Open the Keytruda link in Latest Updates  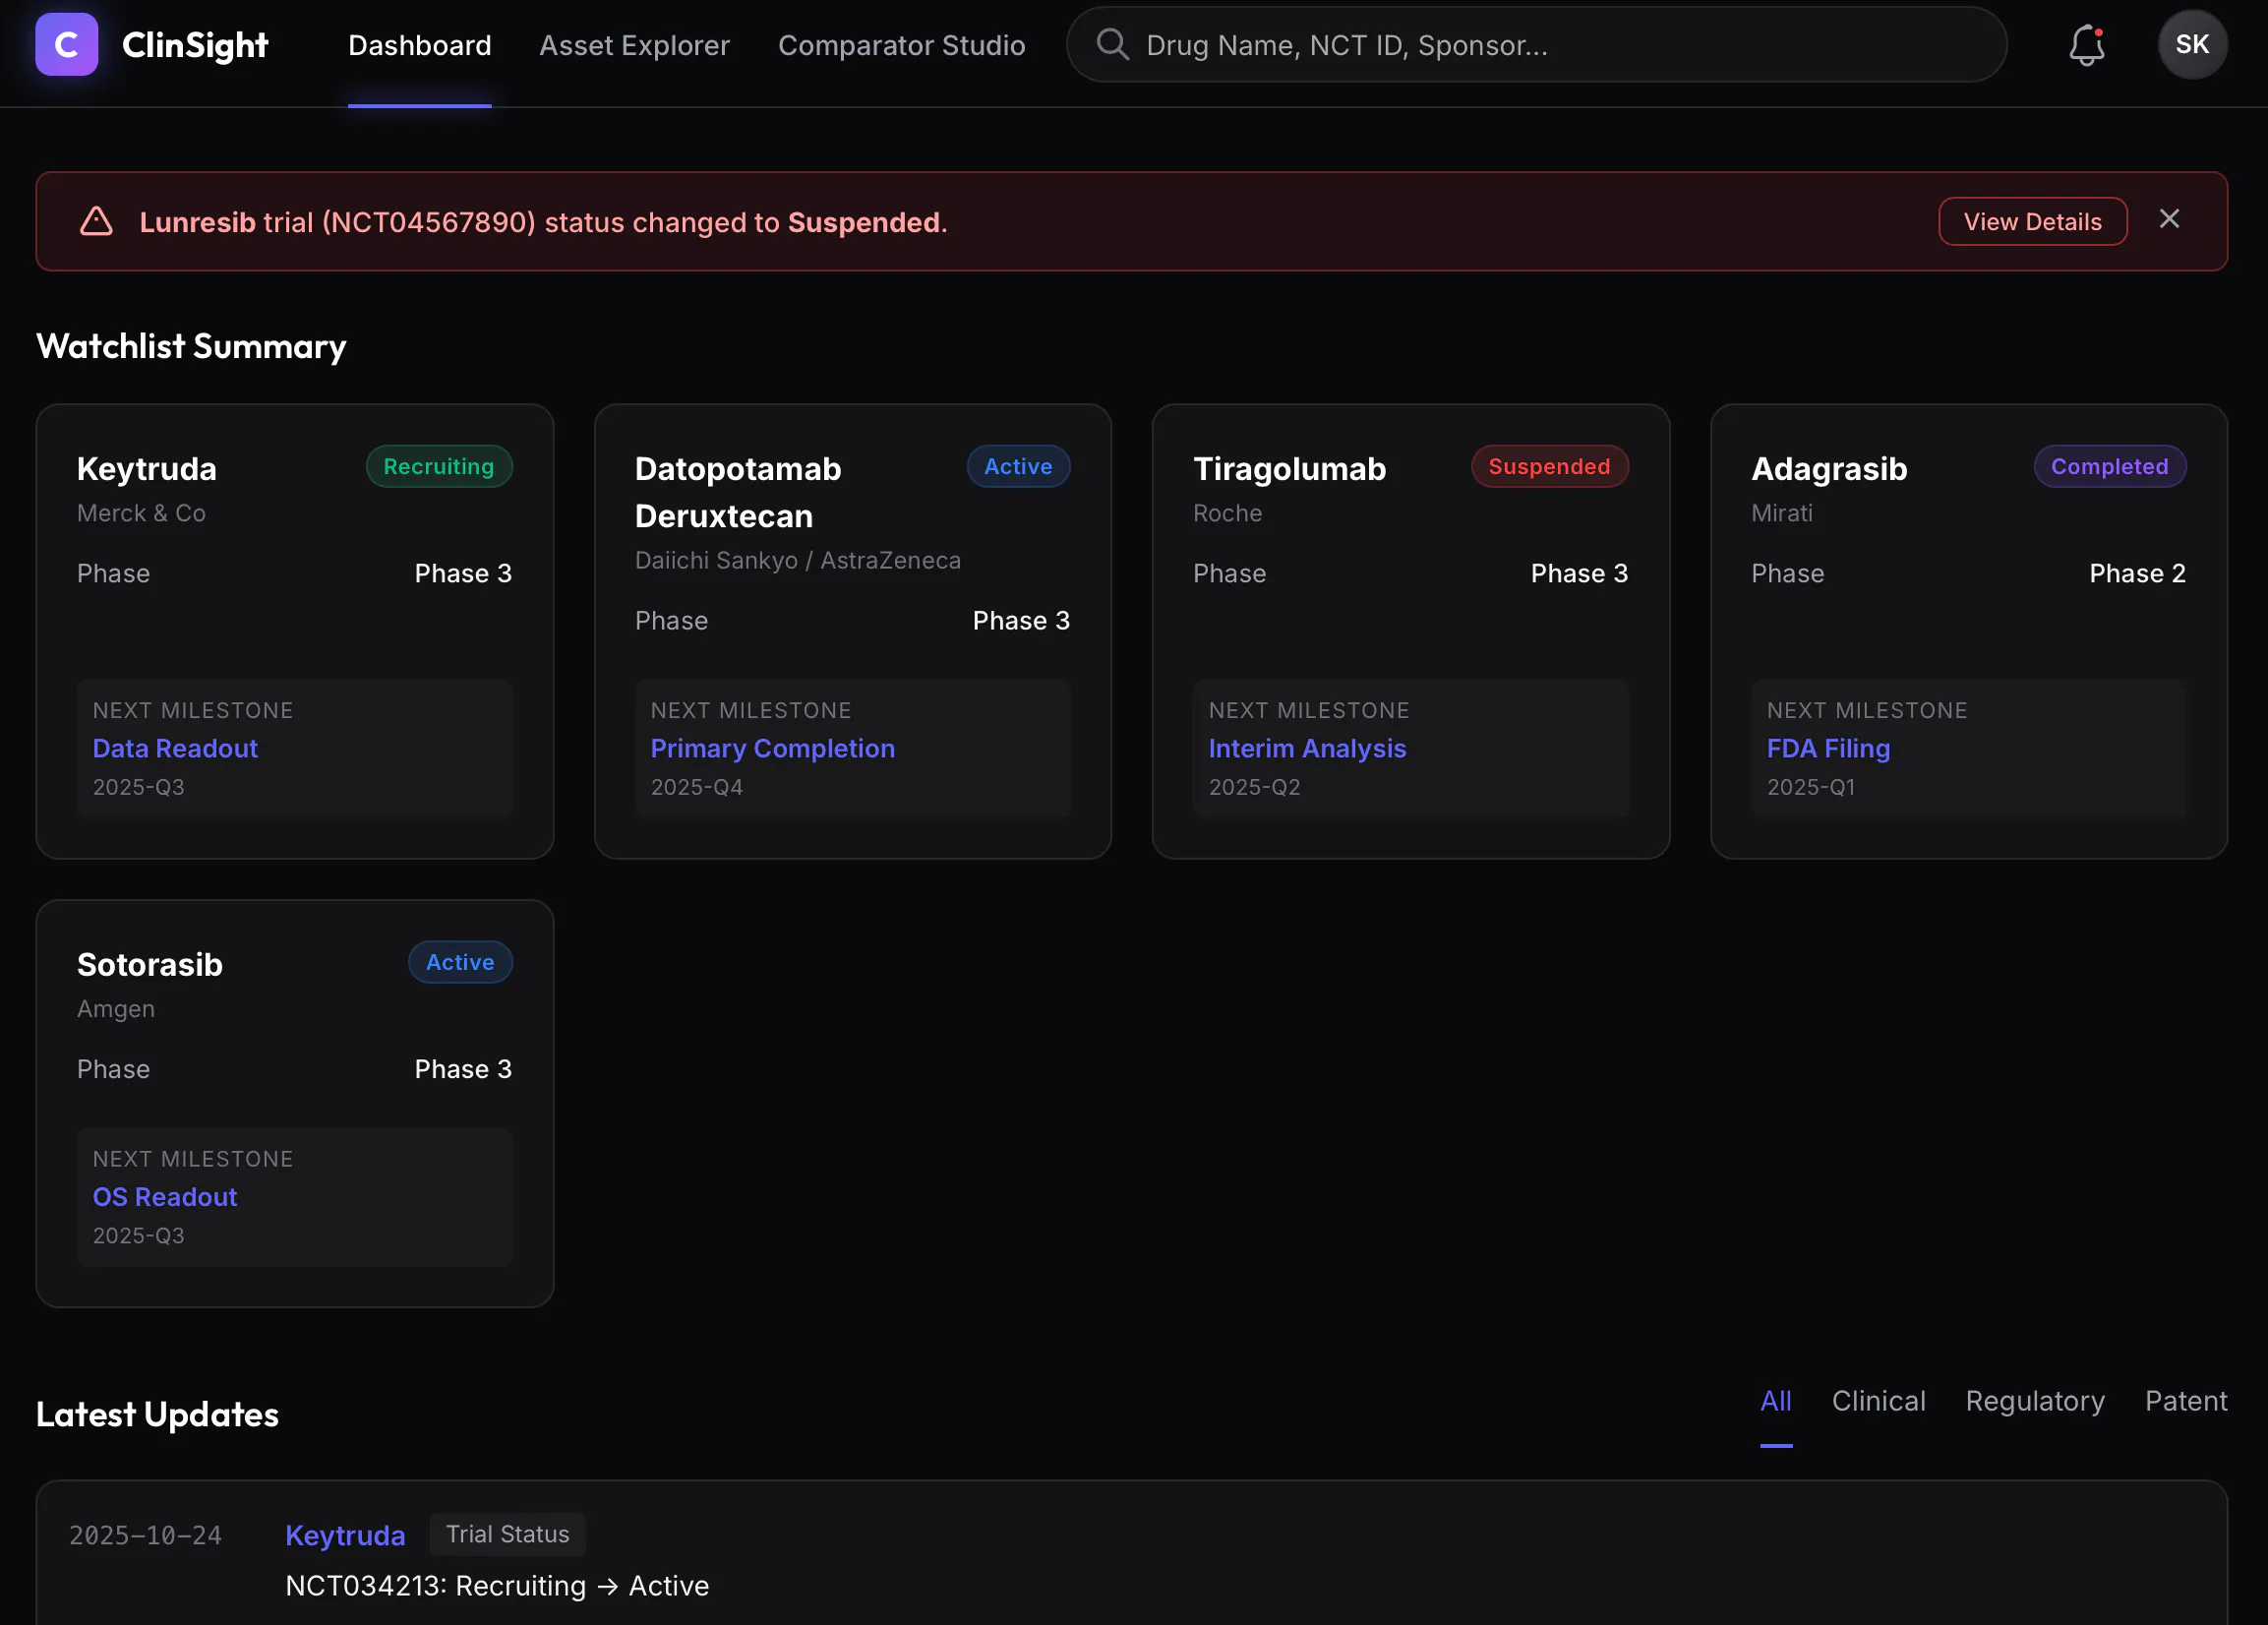(x=345, y=1534)
